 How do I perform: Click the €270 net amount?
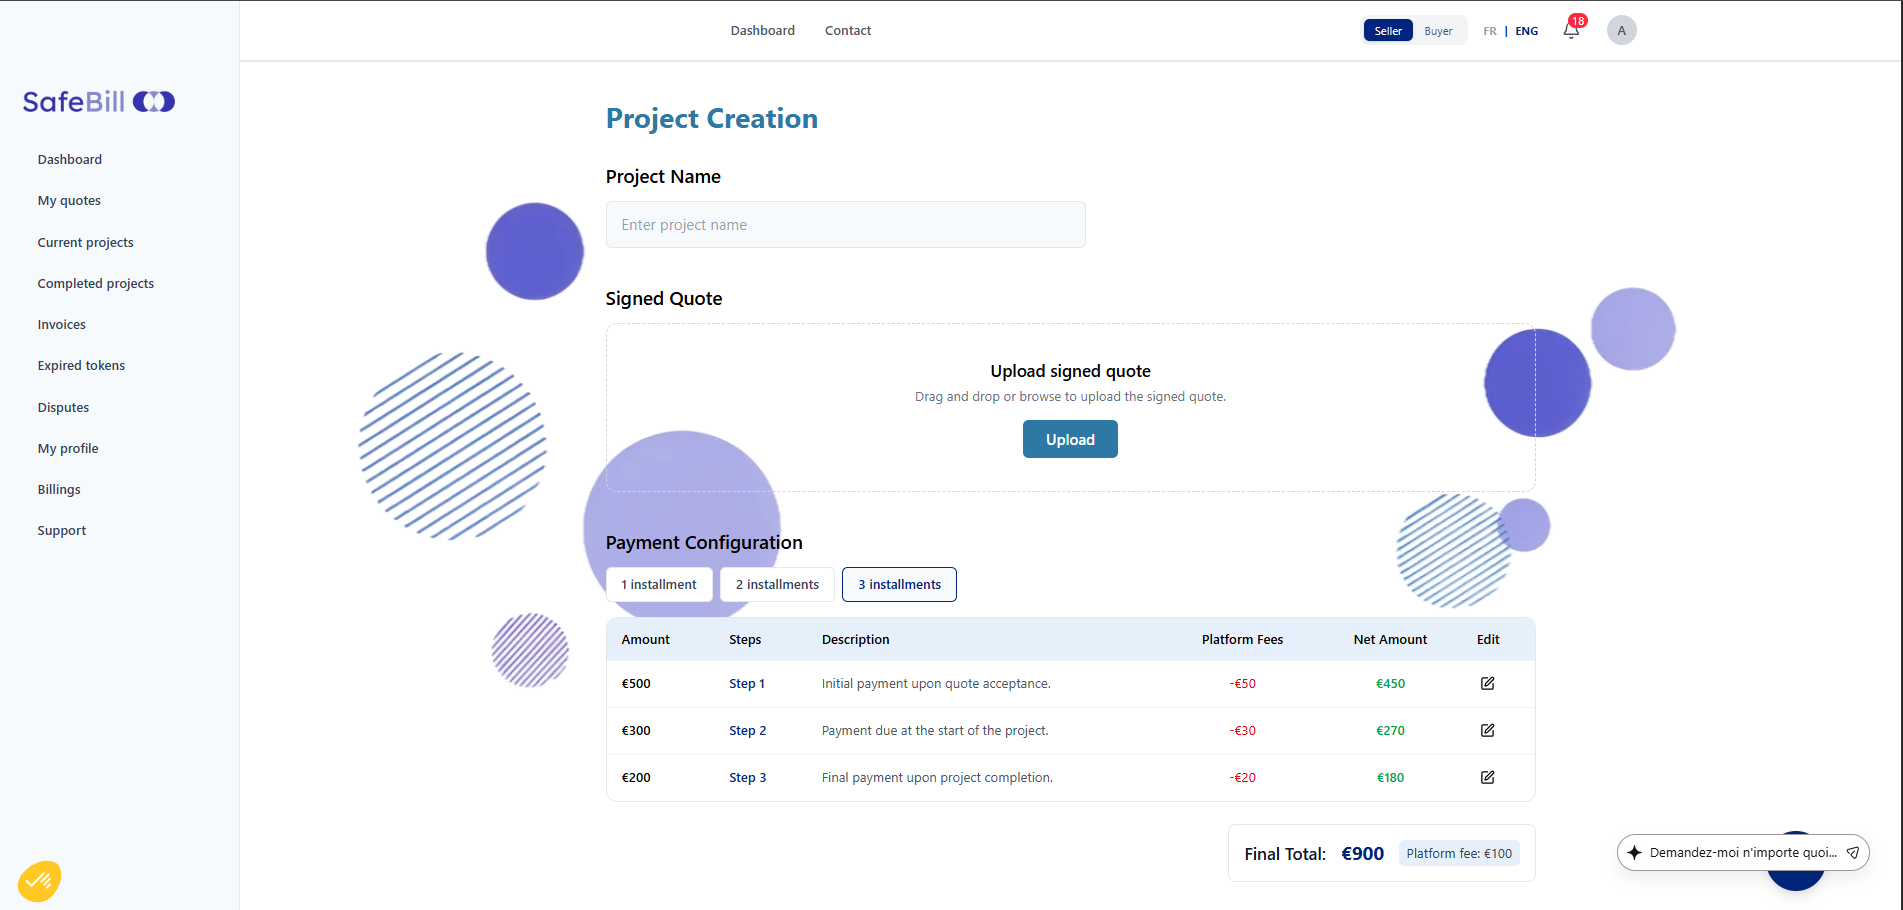pos(1390,730)
